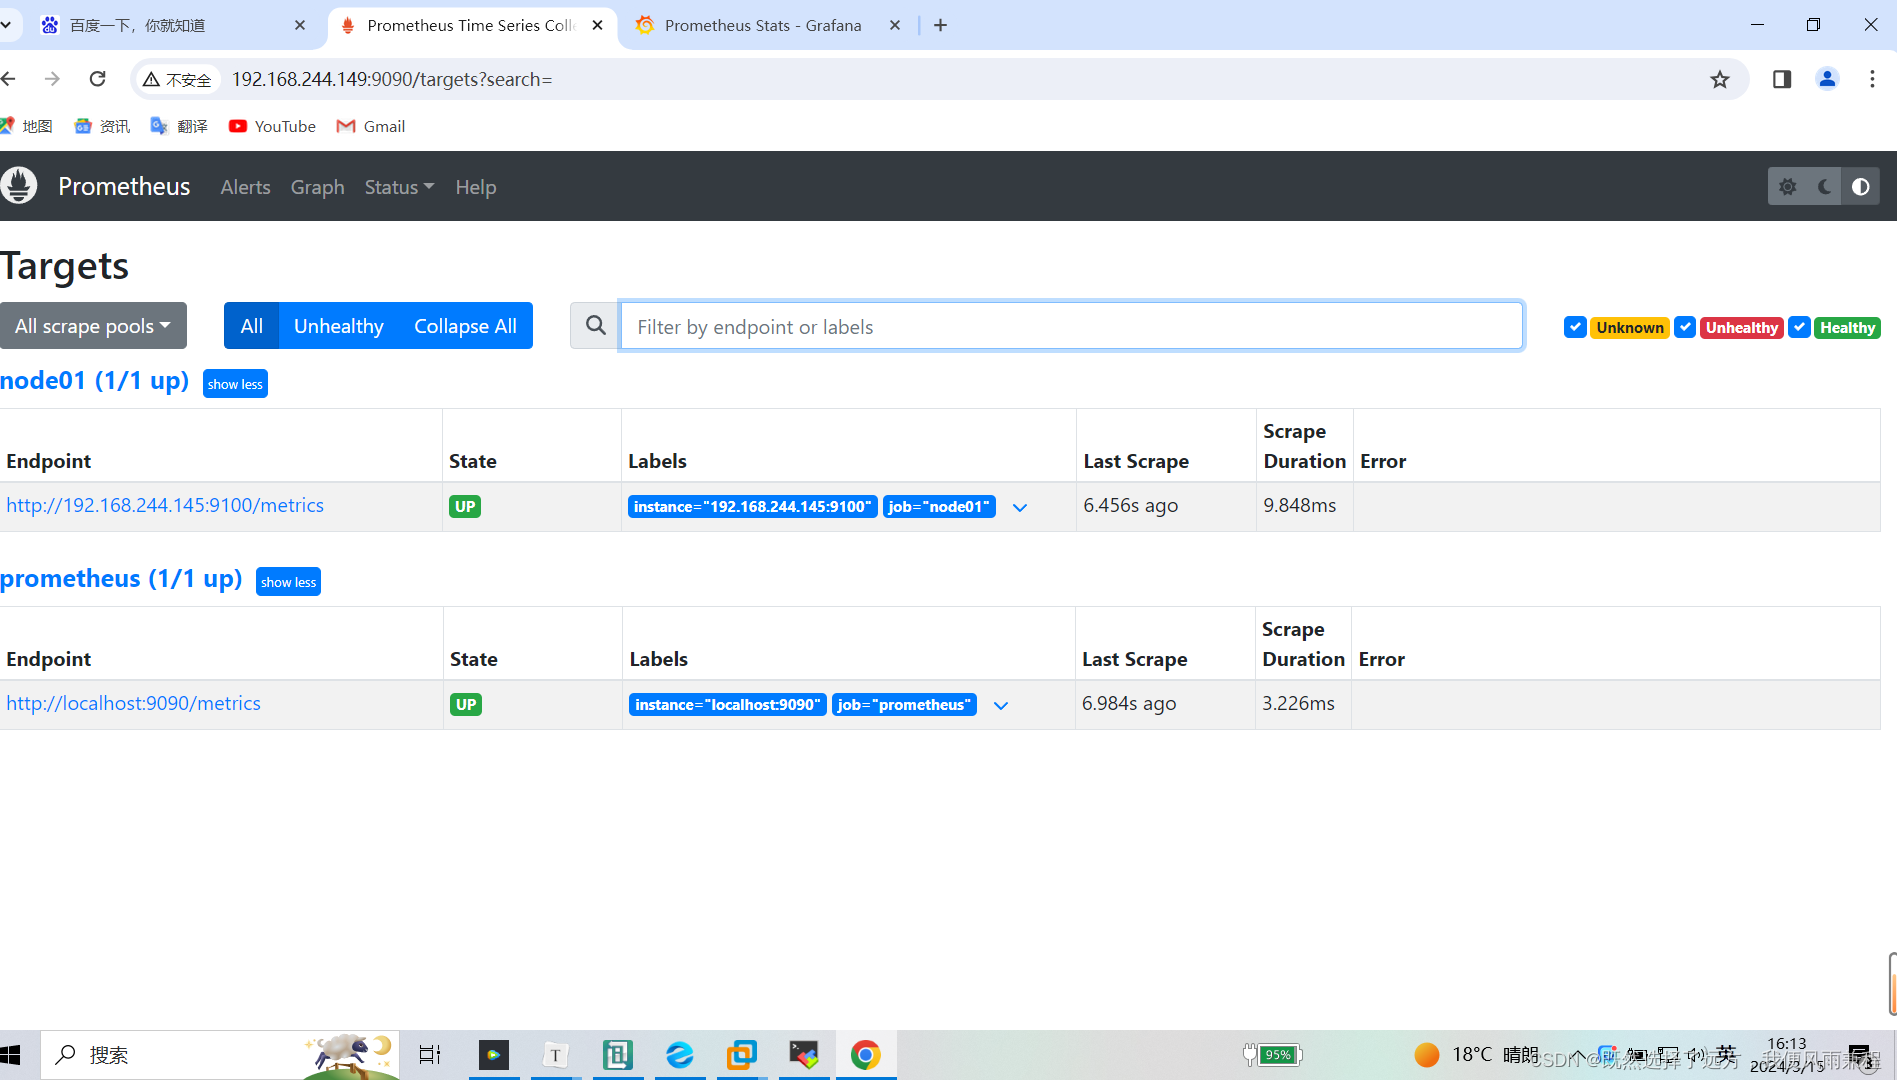This screenshot has height=1080, width=1897.
Task: Collapse node01 with show less button
Action: [x=235, y=384]
